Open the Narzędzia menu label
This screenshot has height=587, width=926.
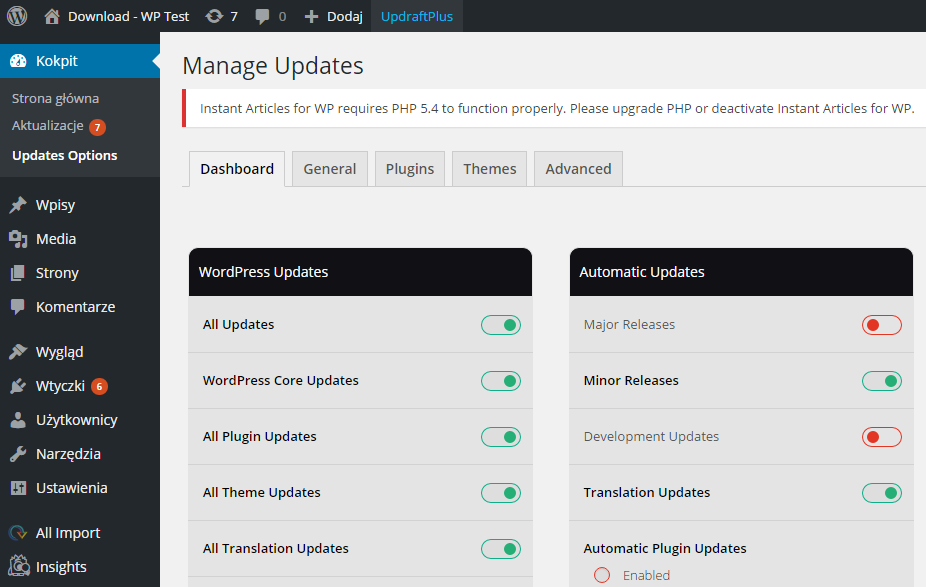pyautogui.click(x=69, y=454)
